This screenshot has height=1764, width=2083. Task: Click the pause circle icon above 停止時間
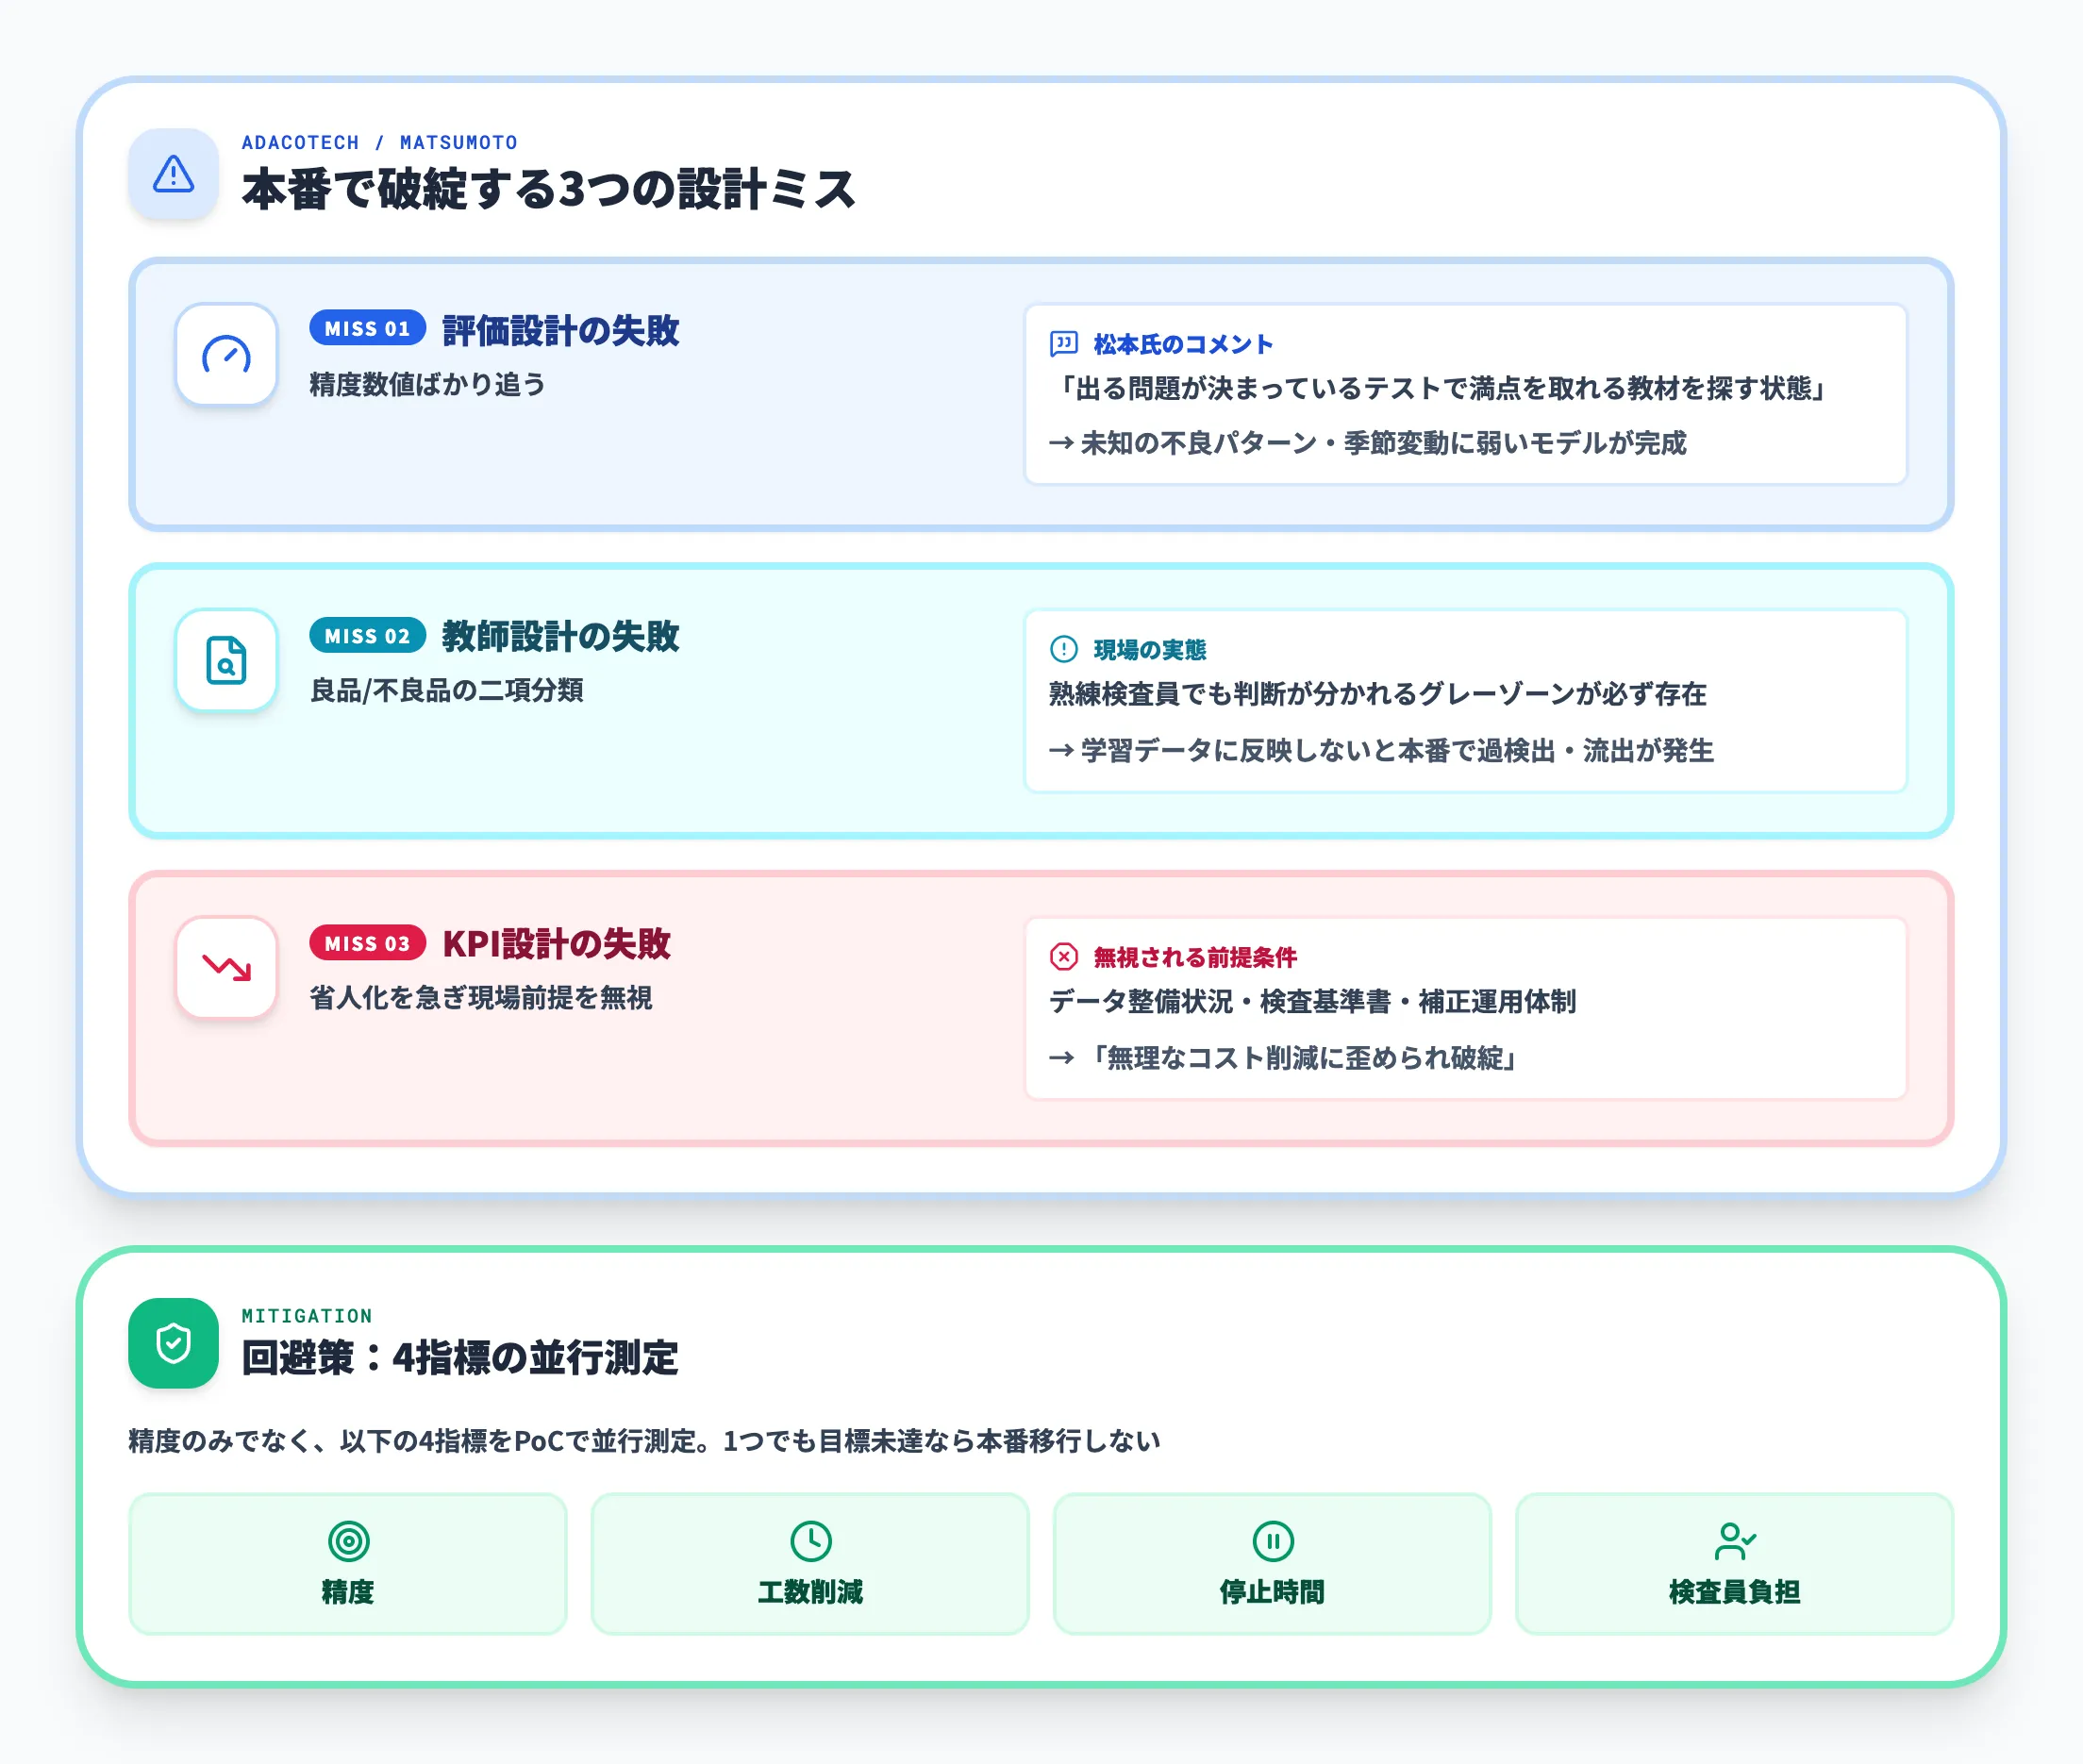coord(1272,1541)
